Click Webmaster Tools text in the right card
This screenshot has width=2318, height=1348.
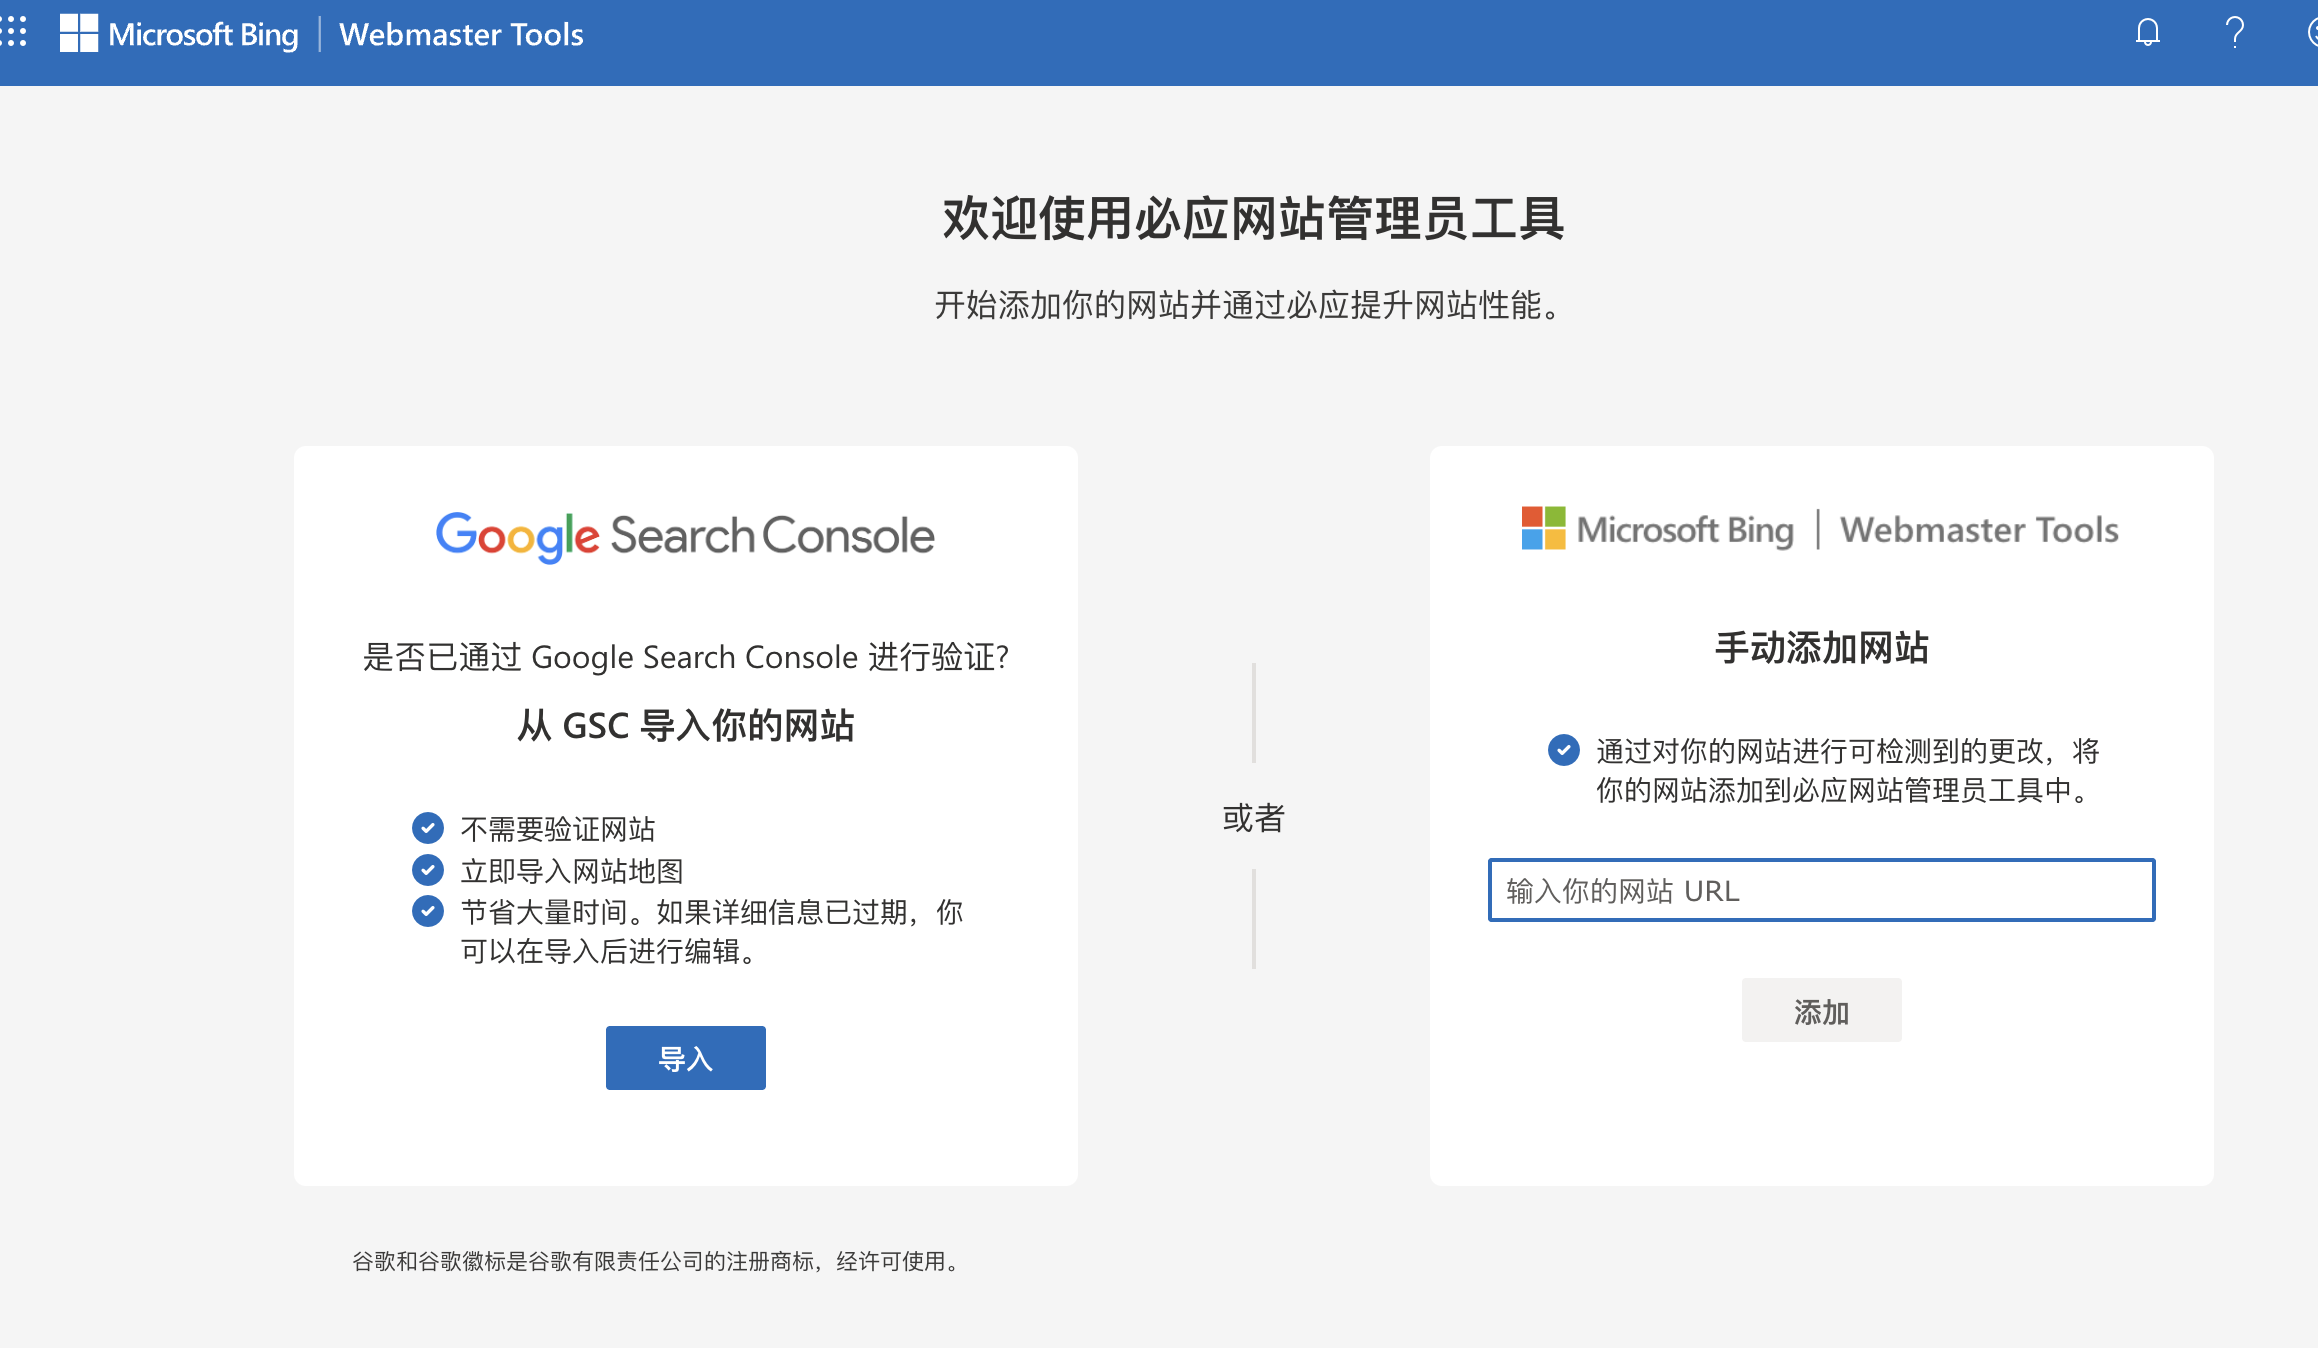[1980, 529]
